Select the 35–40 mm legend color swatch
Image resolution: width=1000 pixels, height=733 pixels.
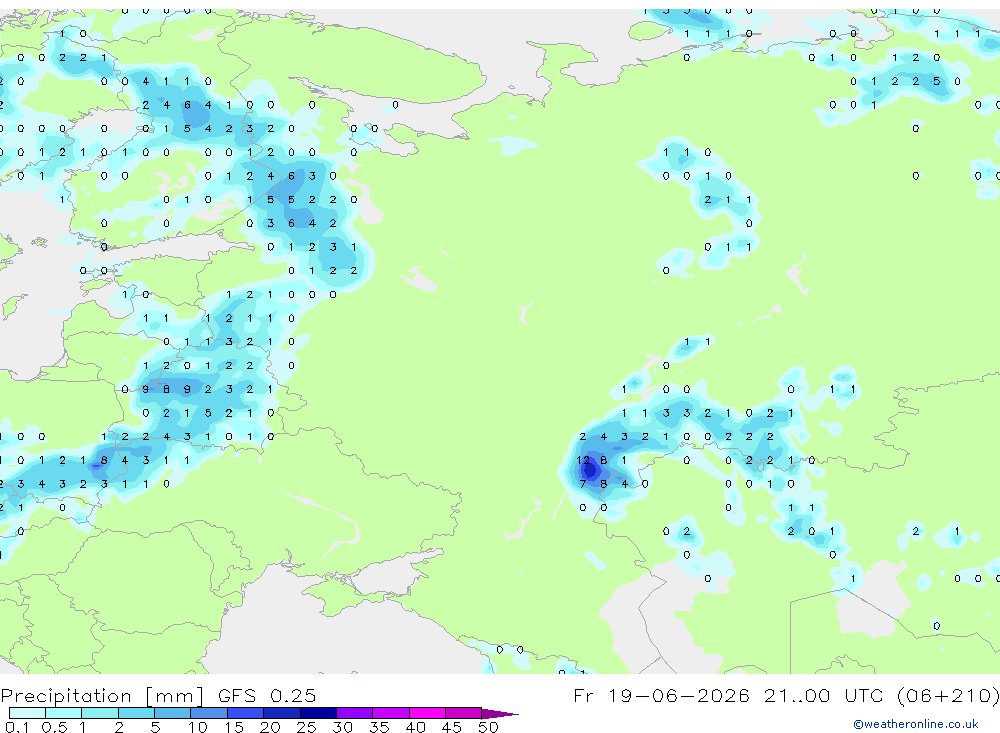[x=390, y=713]
